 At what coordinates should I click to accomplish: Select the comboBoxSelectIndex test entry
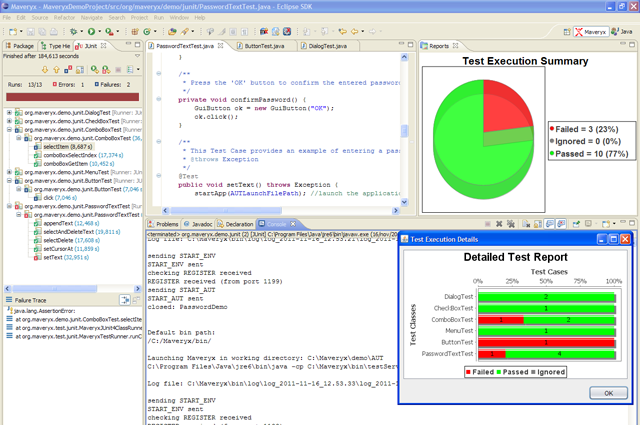click(x=79, y=155)
